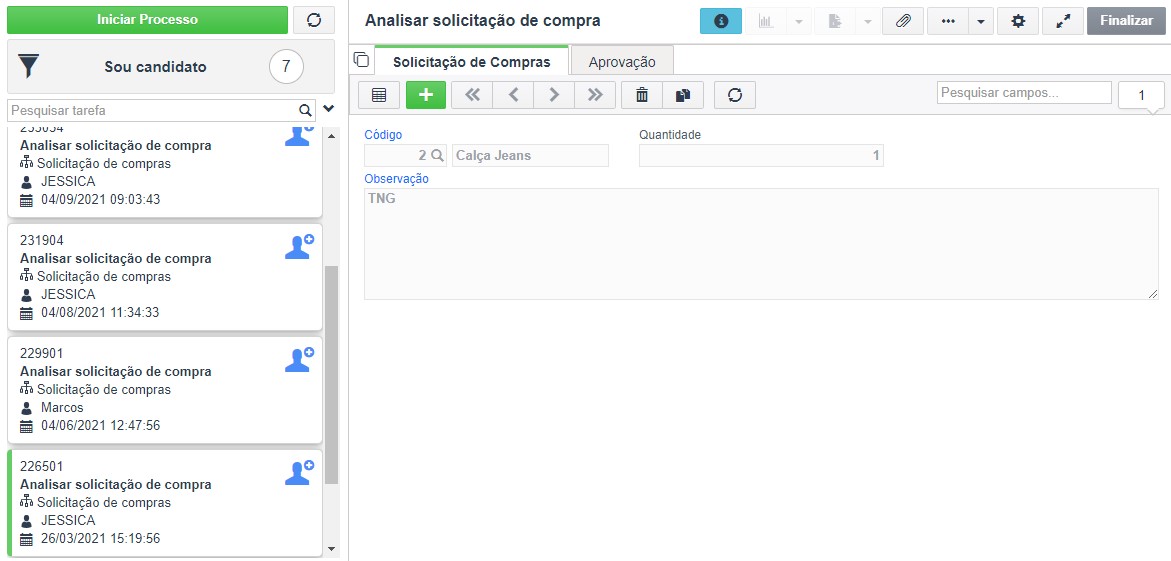Viewport: 1171px width, 561px height.
Task: Click the Finalizar button
Action: pyautogui.click(x=1126, y=21)
